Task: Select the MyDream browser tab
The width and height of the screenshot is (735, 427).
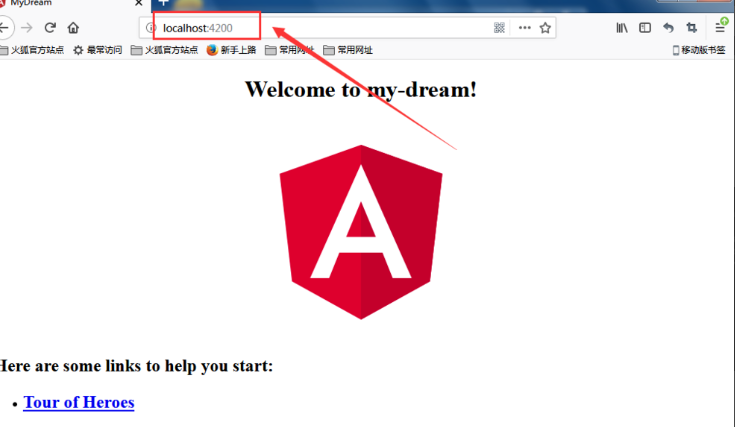Action: tap(75, 3)
